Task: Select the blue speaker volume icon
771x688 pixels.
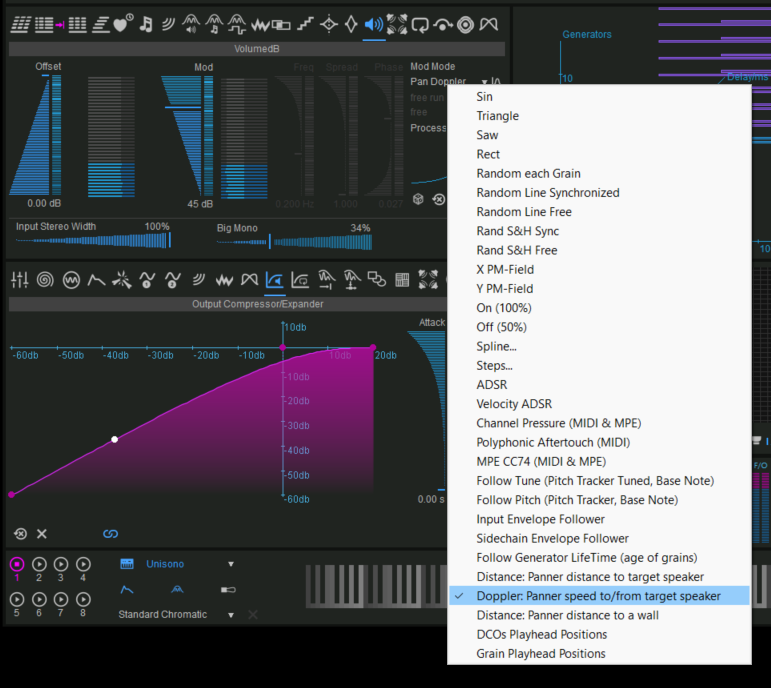Action: click(x=374, y=24)
